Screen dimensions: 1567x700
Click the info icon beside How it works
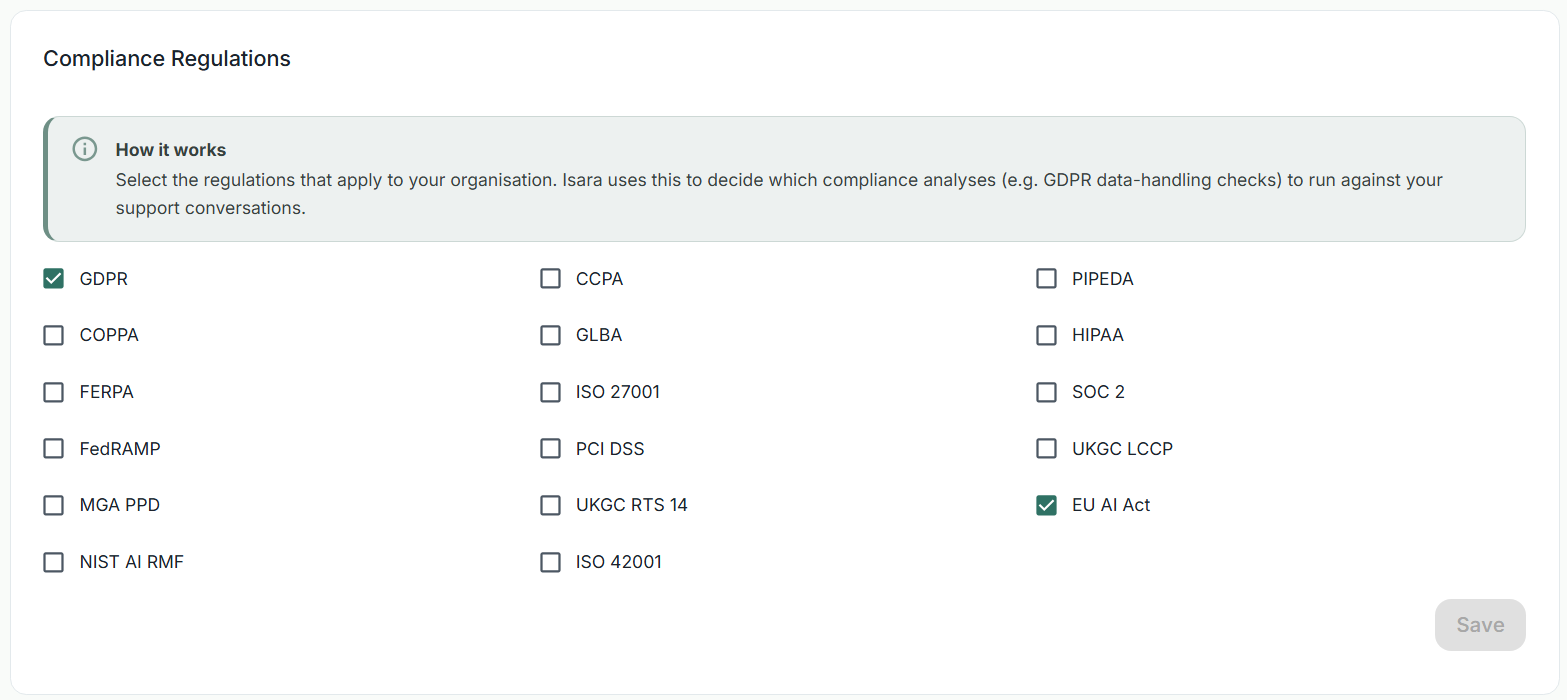pyautogui.click(x=85, y=149)
